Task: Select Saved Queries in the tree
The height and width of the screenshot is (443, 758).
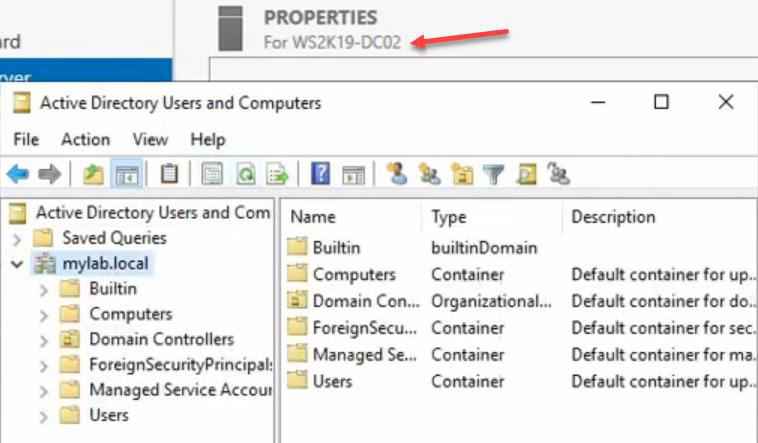Action: (x=114, y=238)
